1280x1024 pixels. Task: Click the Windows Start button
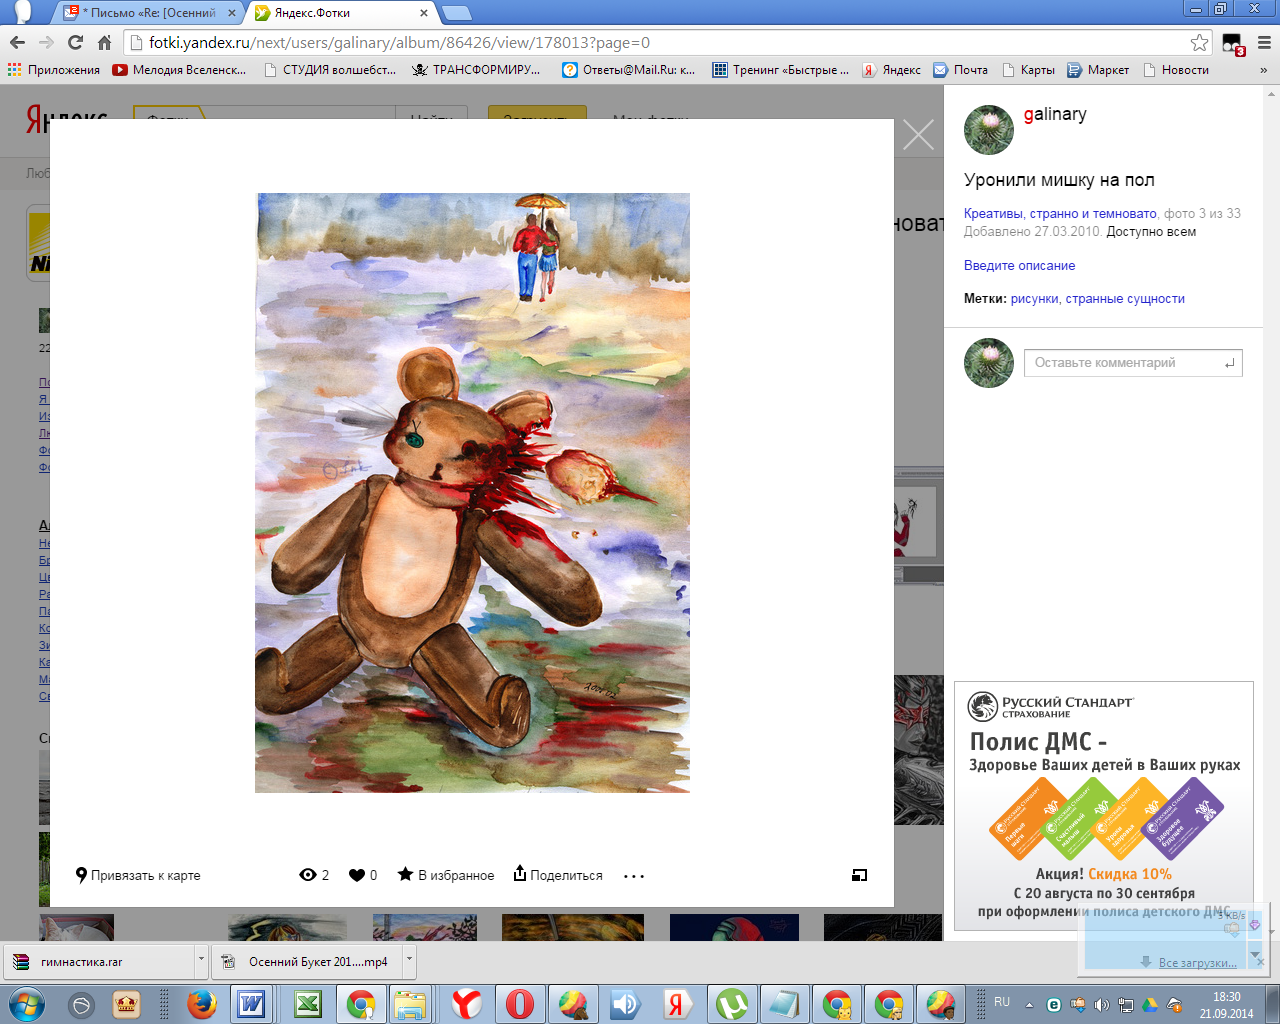27,1003
